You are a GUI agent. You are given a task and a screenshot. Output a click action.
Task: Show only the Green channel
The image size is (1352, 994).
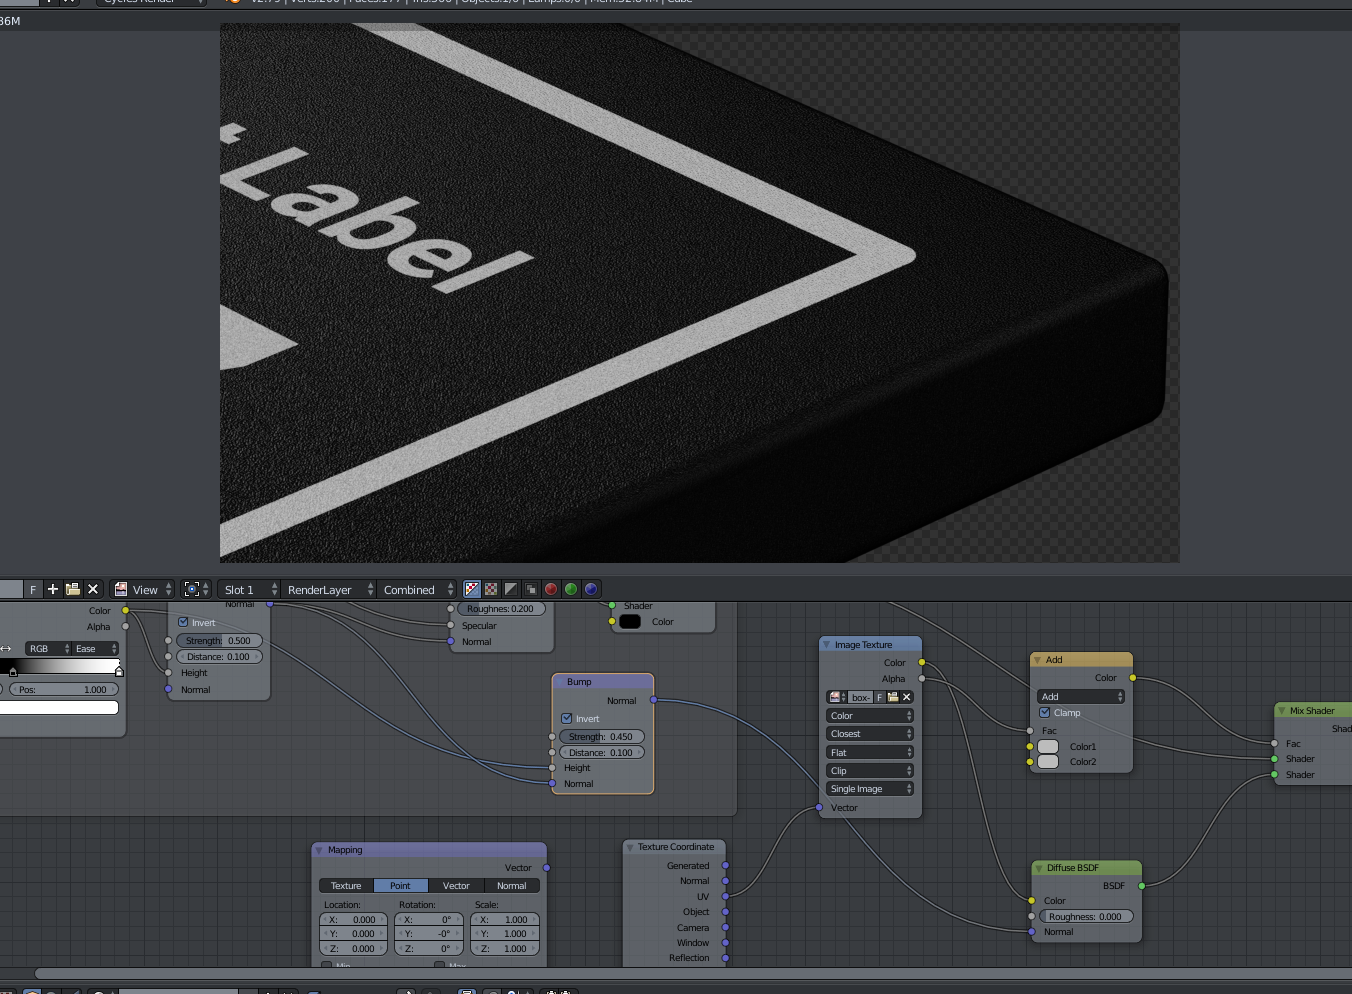click(x=571, y=589)
